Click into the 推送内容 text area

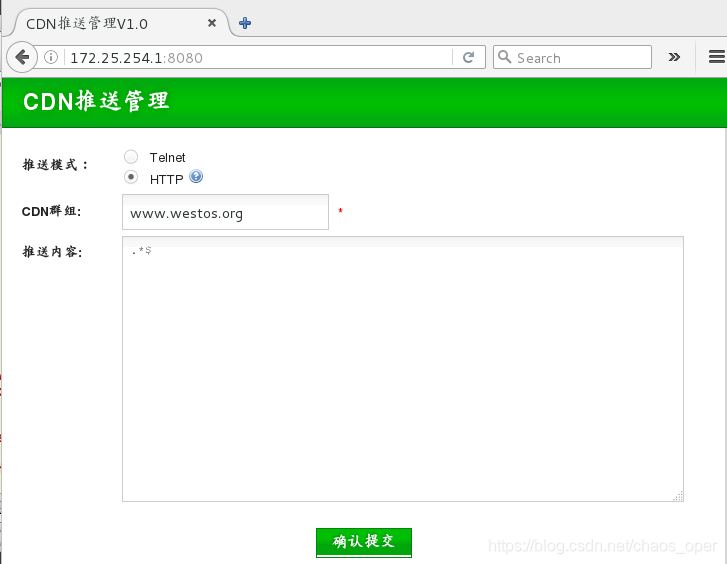coord(403,369)
